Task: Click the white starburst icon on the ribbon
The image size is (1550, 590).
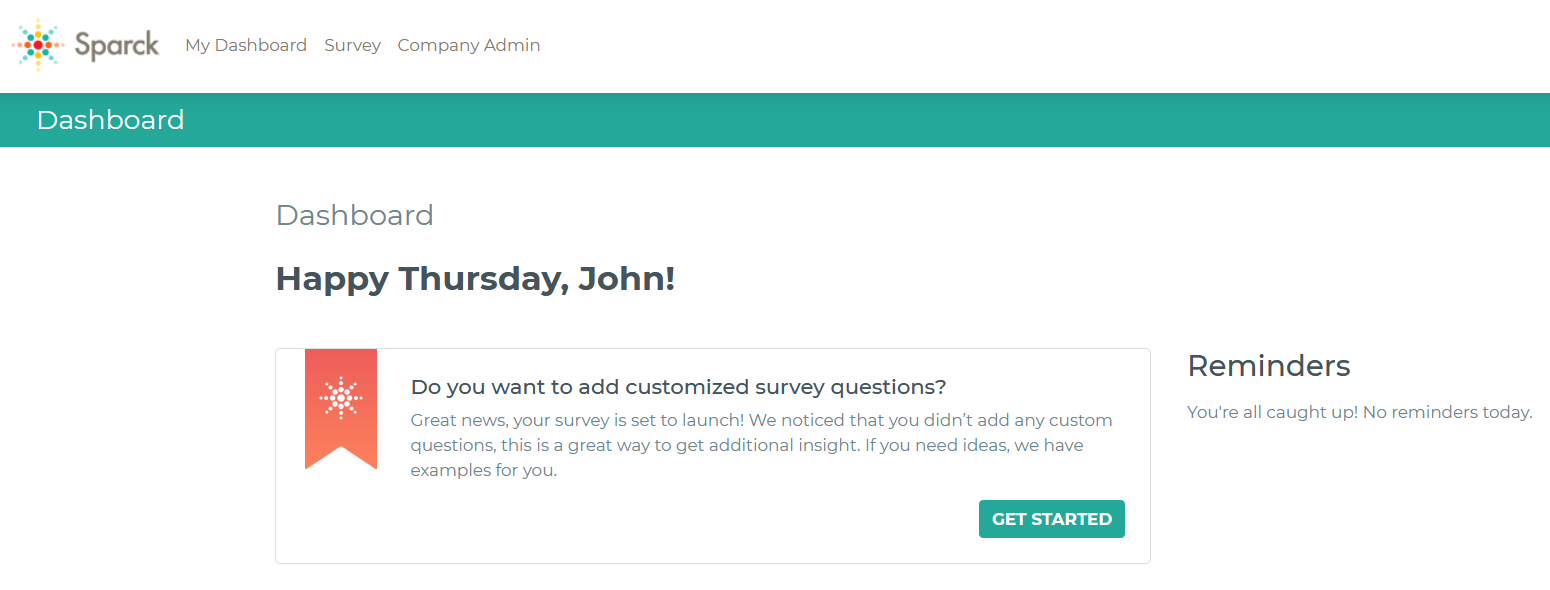Action: (x=341, y=398)
